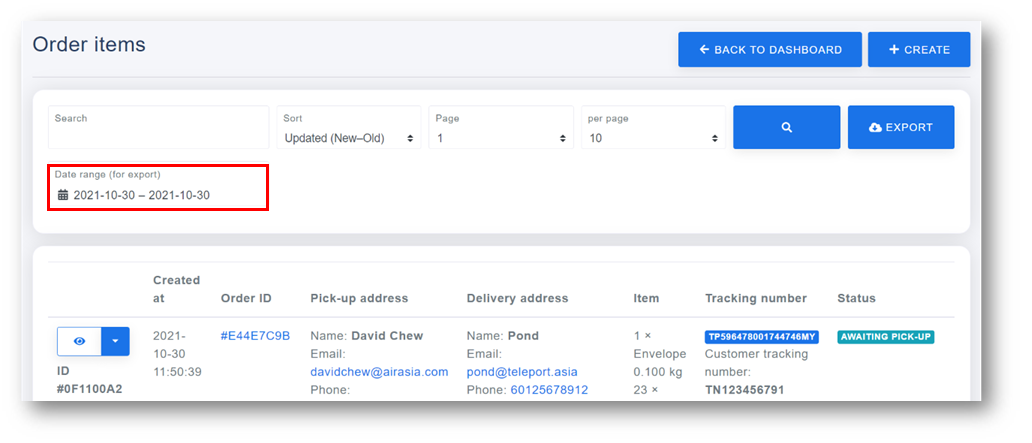Click the eye view icon for order
This screenshot has width=1032, height=443.
(x=80, y=341)
